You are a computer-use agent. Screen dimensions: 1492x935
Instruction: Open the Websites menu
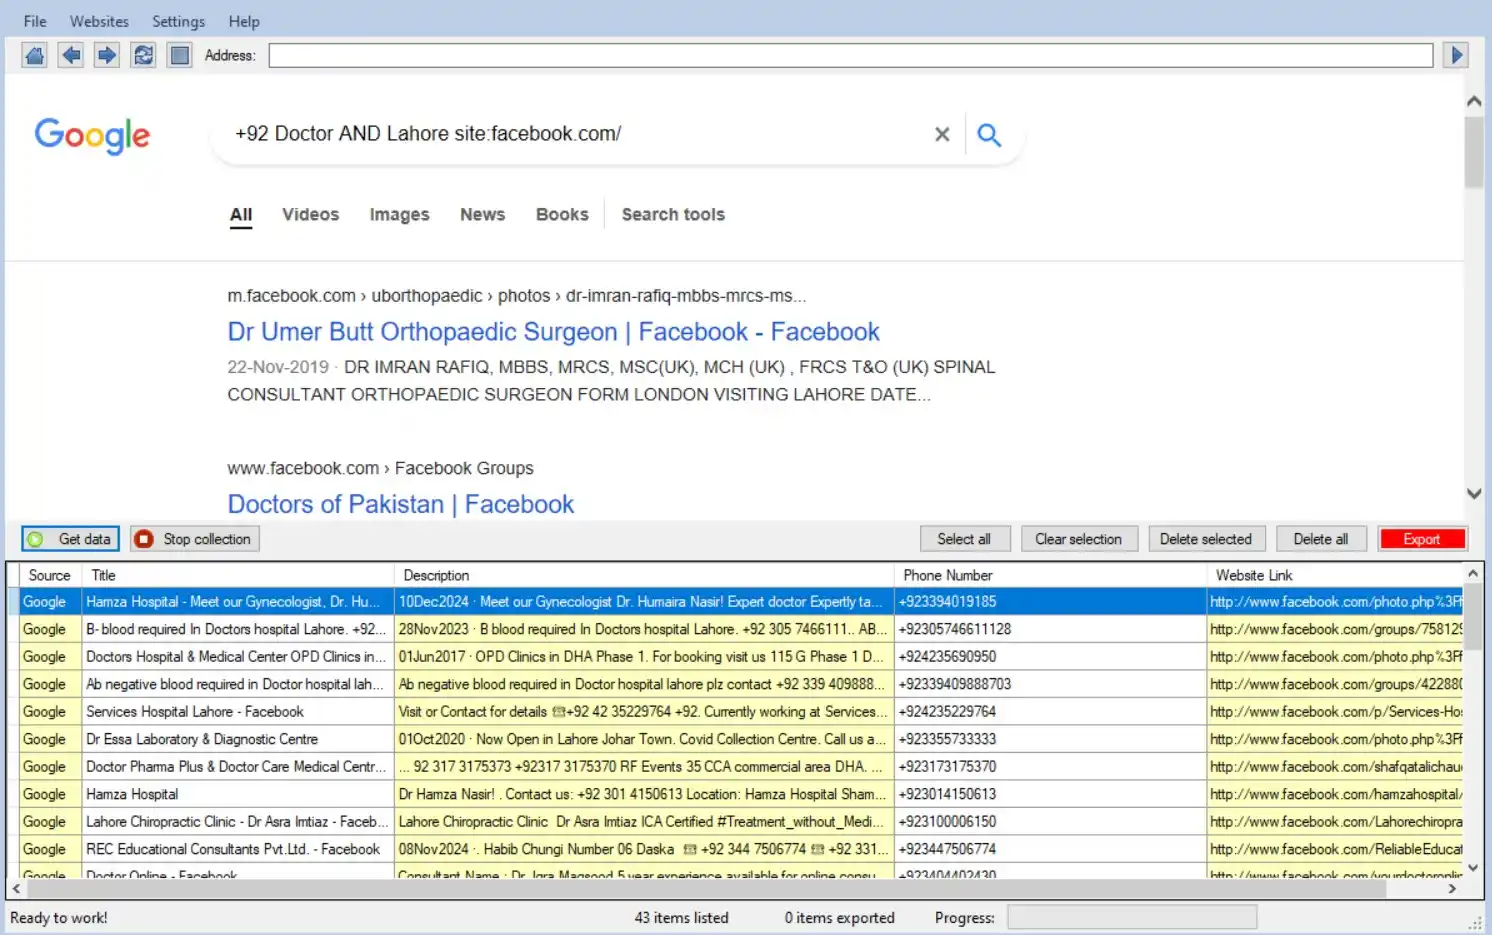[99, 21]
